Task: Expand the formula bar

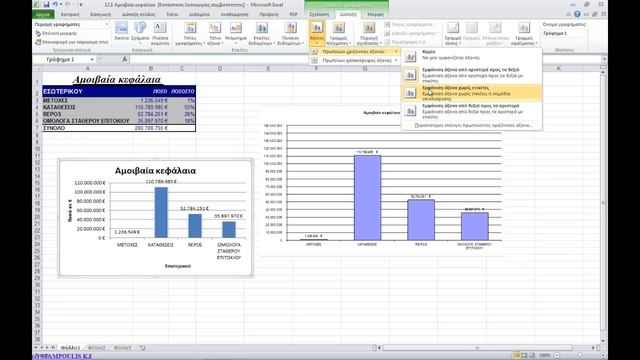Action: [x=604, y=60]
